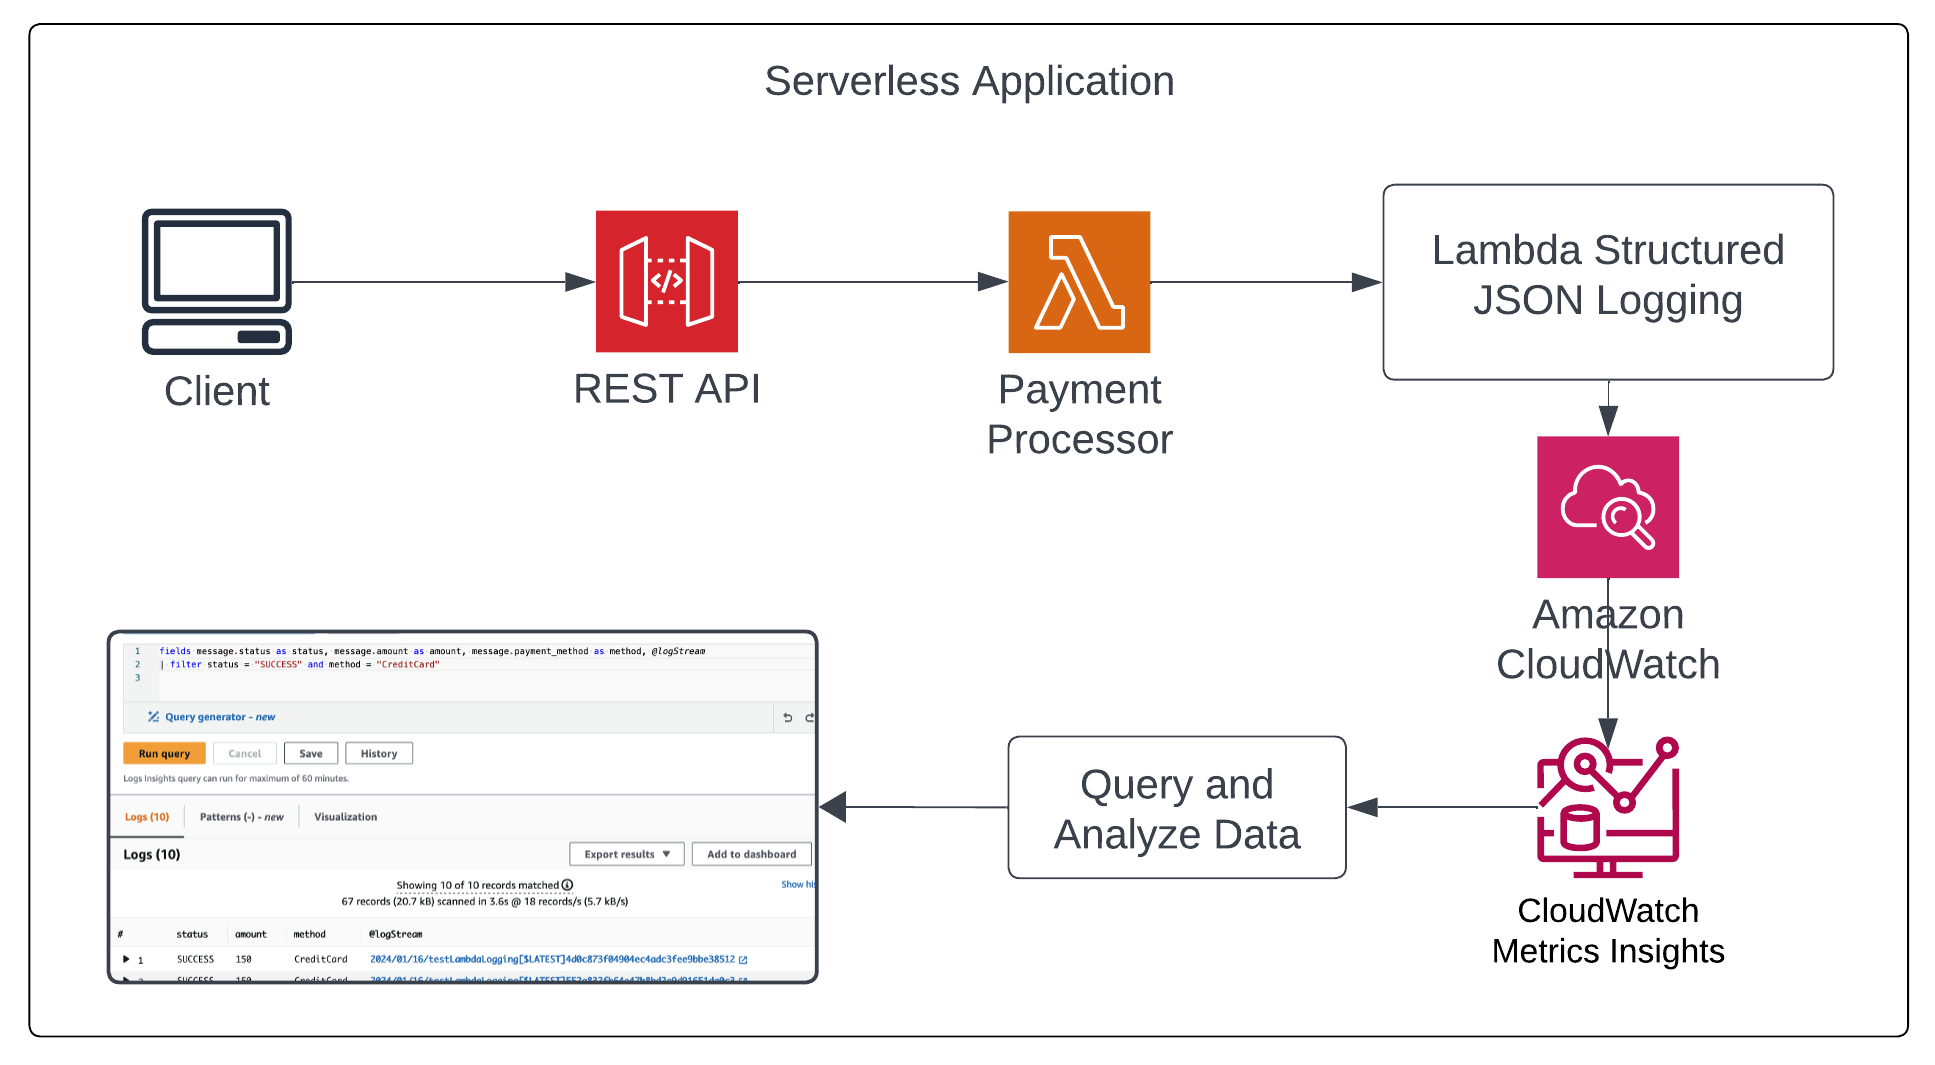Open the Query generator link
This screenshot has height=1065, width=1935.
[220, 717]
